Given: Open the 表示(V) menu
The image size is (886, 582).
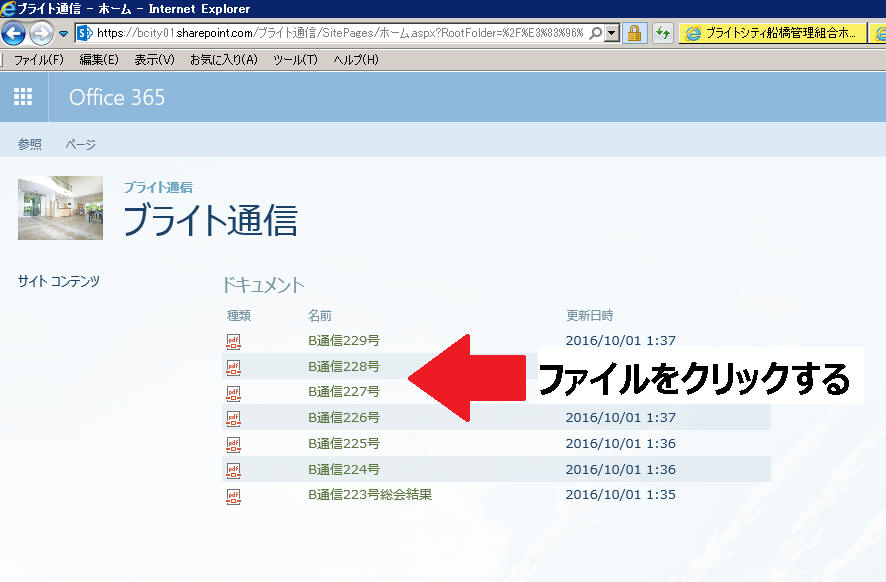Looking at the screenshot, I should point(154,59).
